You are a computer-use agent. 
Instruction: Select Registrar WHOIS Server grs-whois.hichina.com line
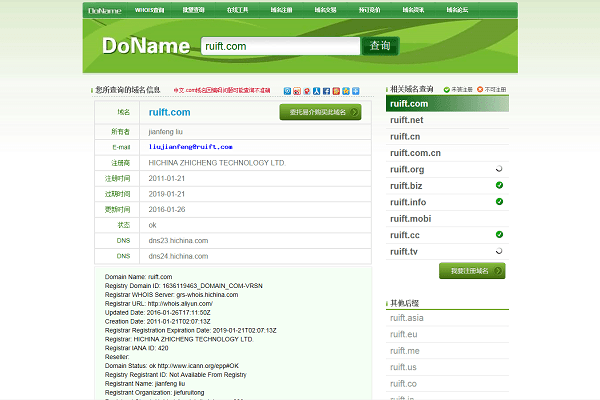click(x=171, y=295)
